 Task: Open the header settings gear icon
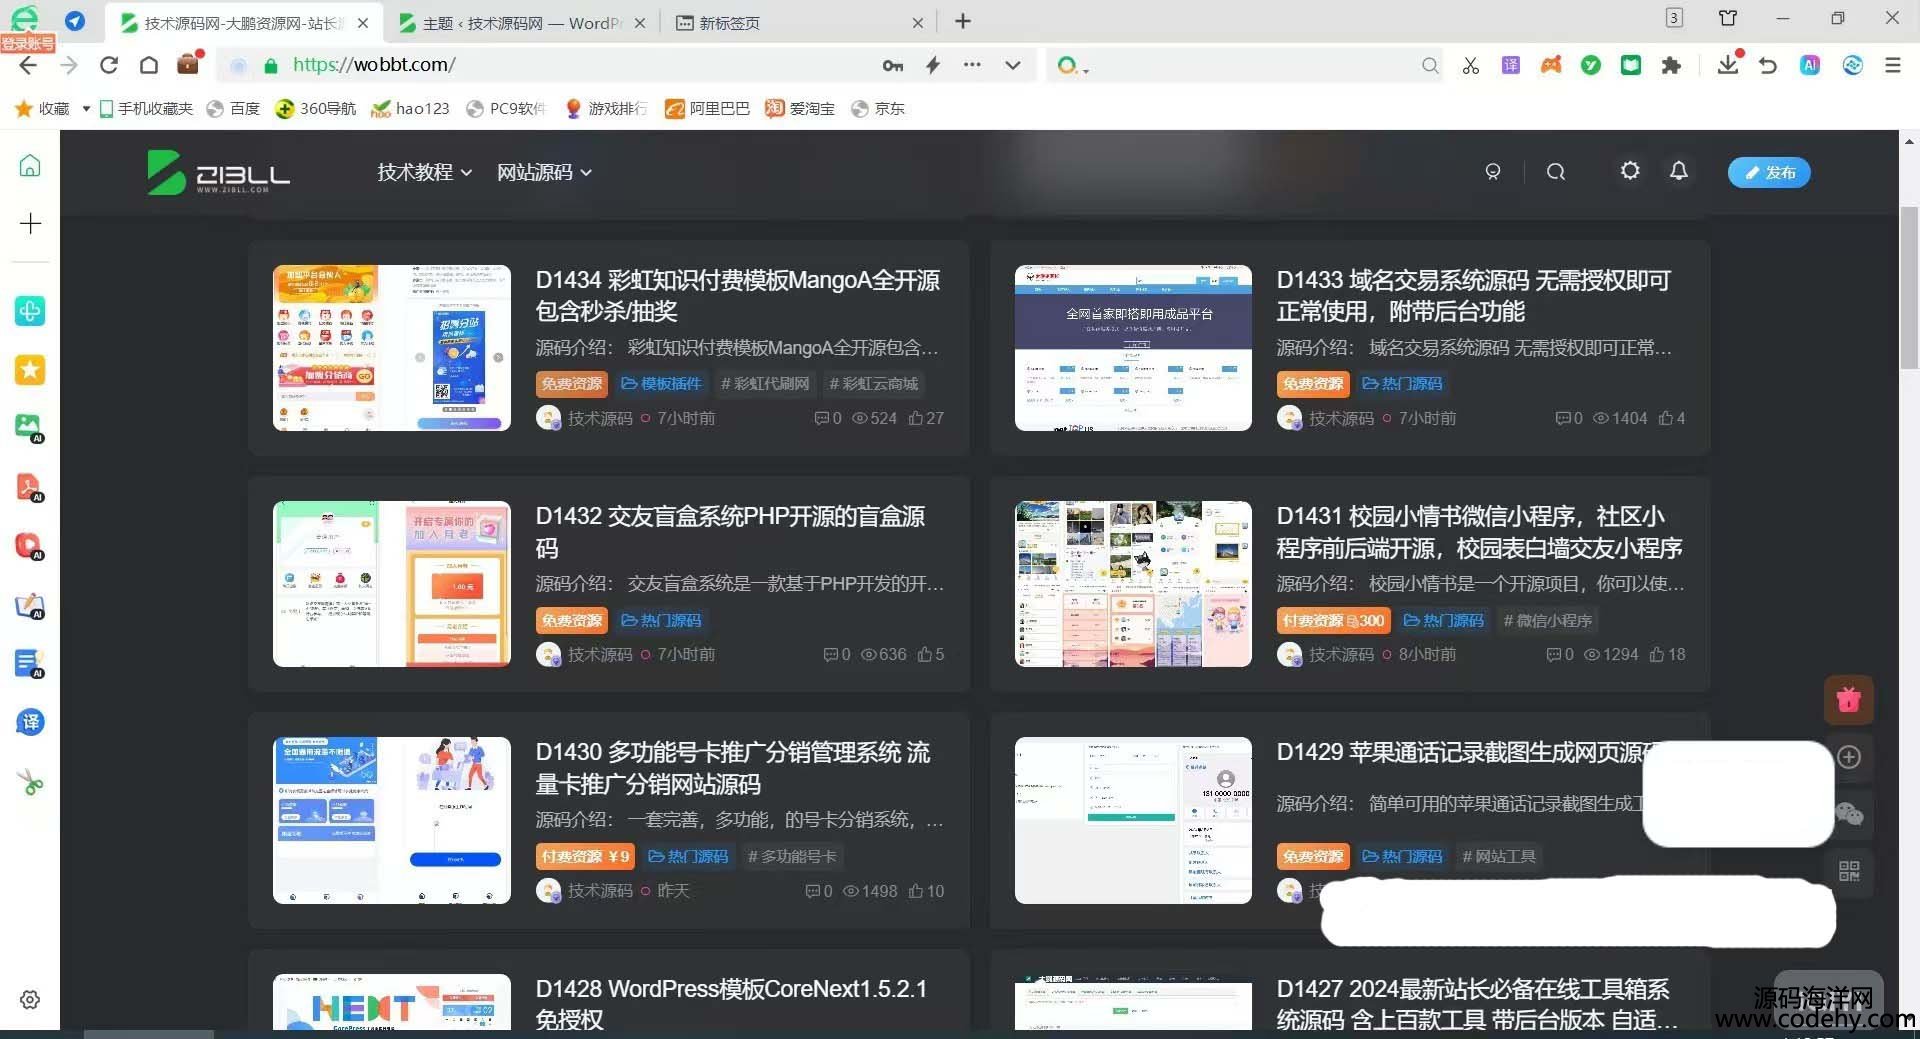[1630, 171]
